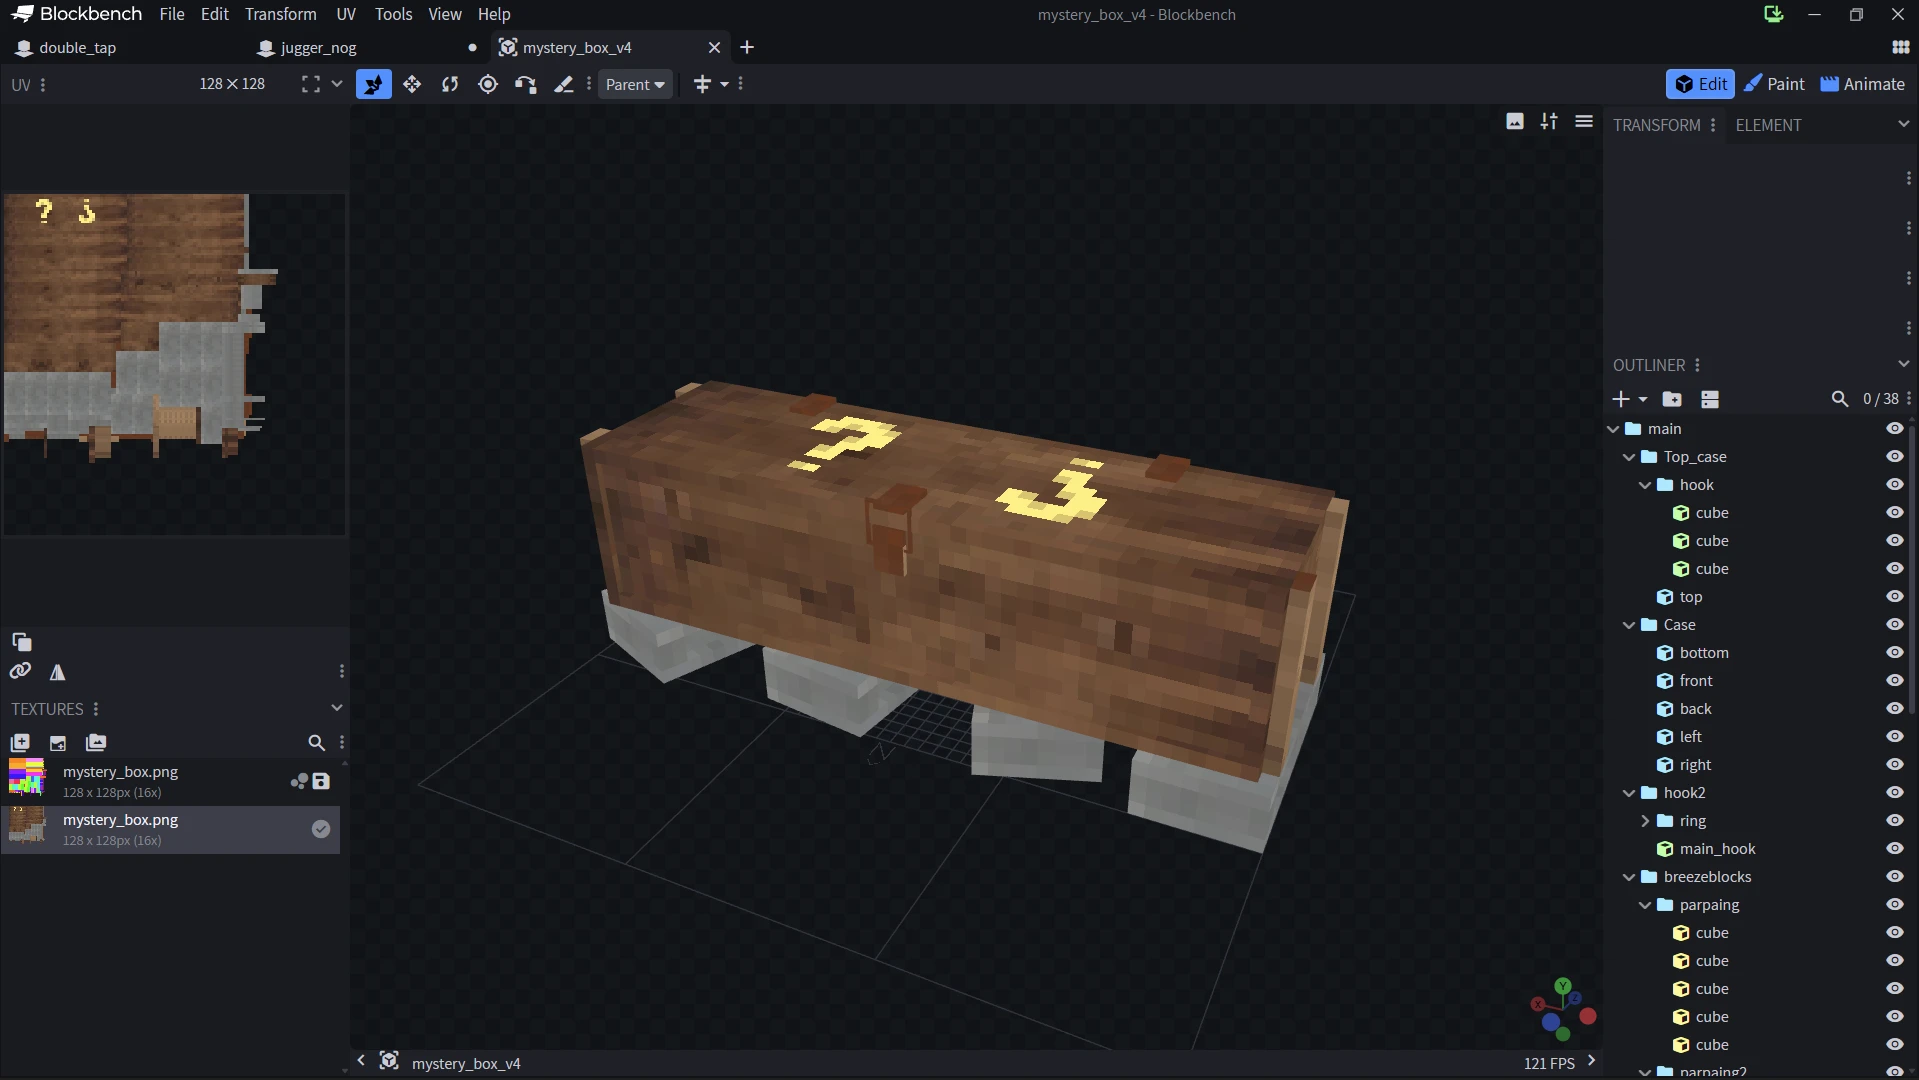Image resolution: width=1919 pixels, height=1080 pixels.
Task: Open the Parent transform space dropdown
Action: (635, 85)
